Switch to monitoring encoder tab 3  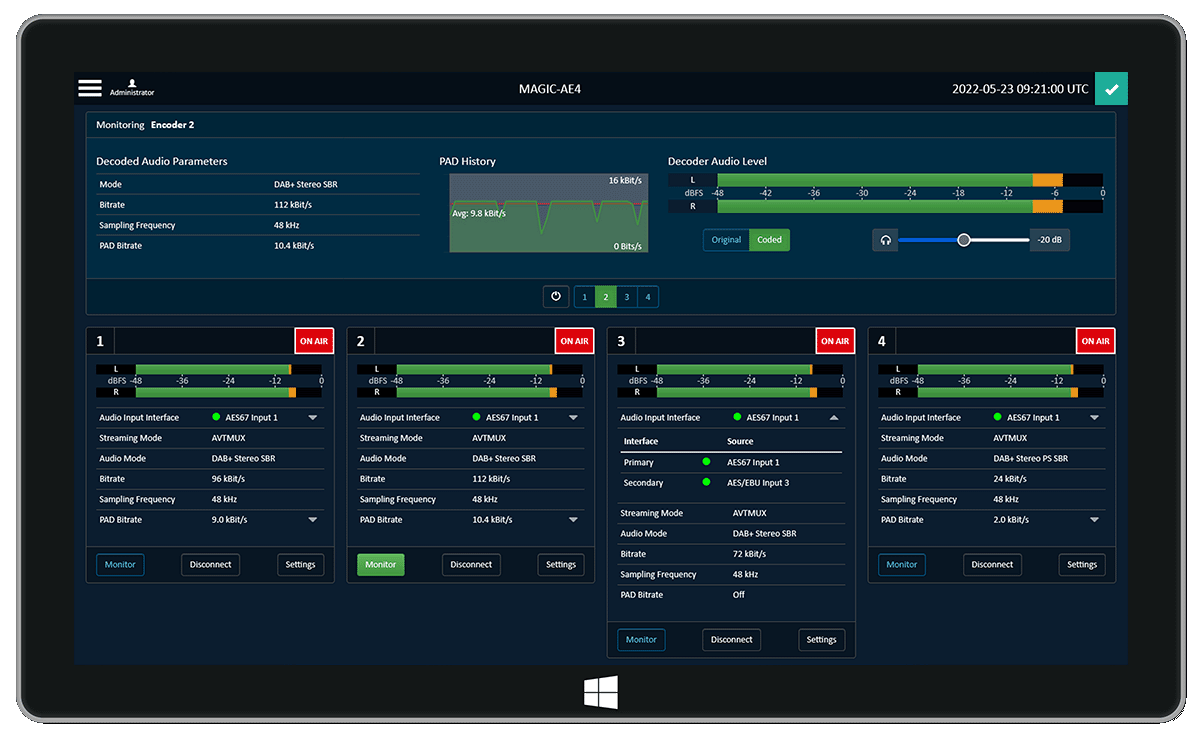point(626,297)
